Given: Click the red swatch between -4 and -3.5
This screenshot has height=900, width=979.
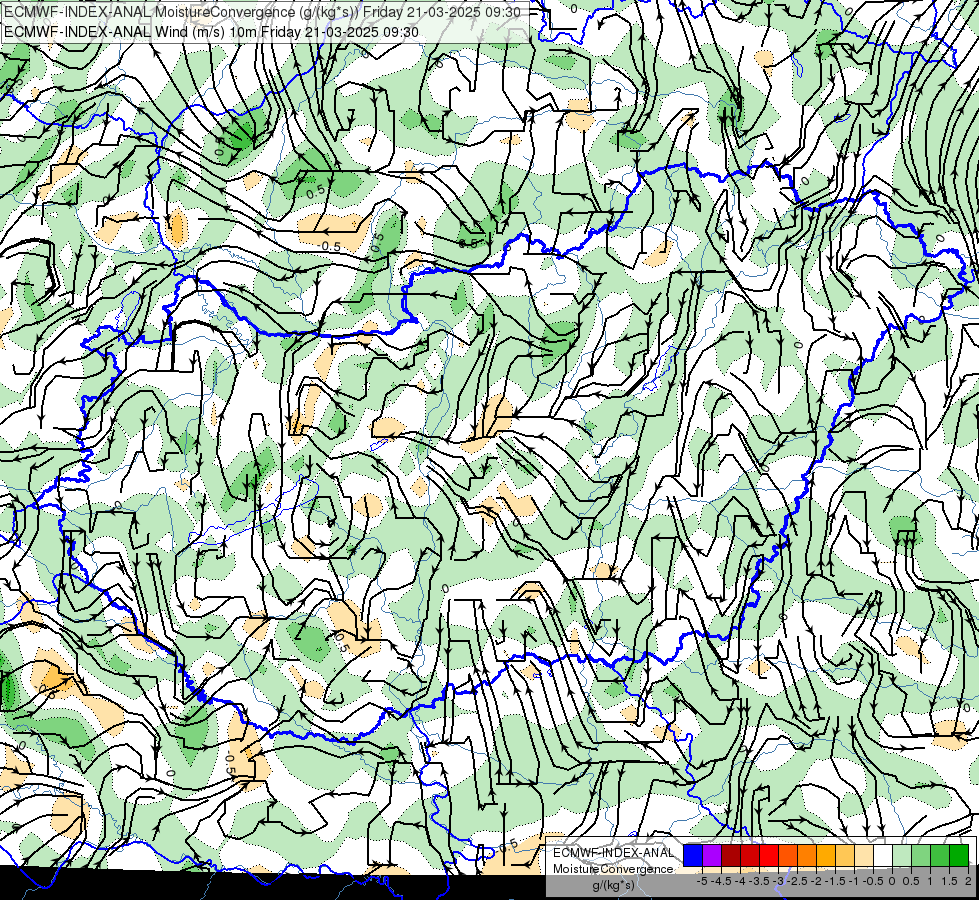Looking at the screenshot, I should pyautogui.click(x=750, y=856).
